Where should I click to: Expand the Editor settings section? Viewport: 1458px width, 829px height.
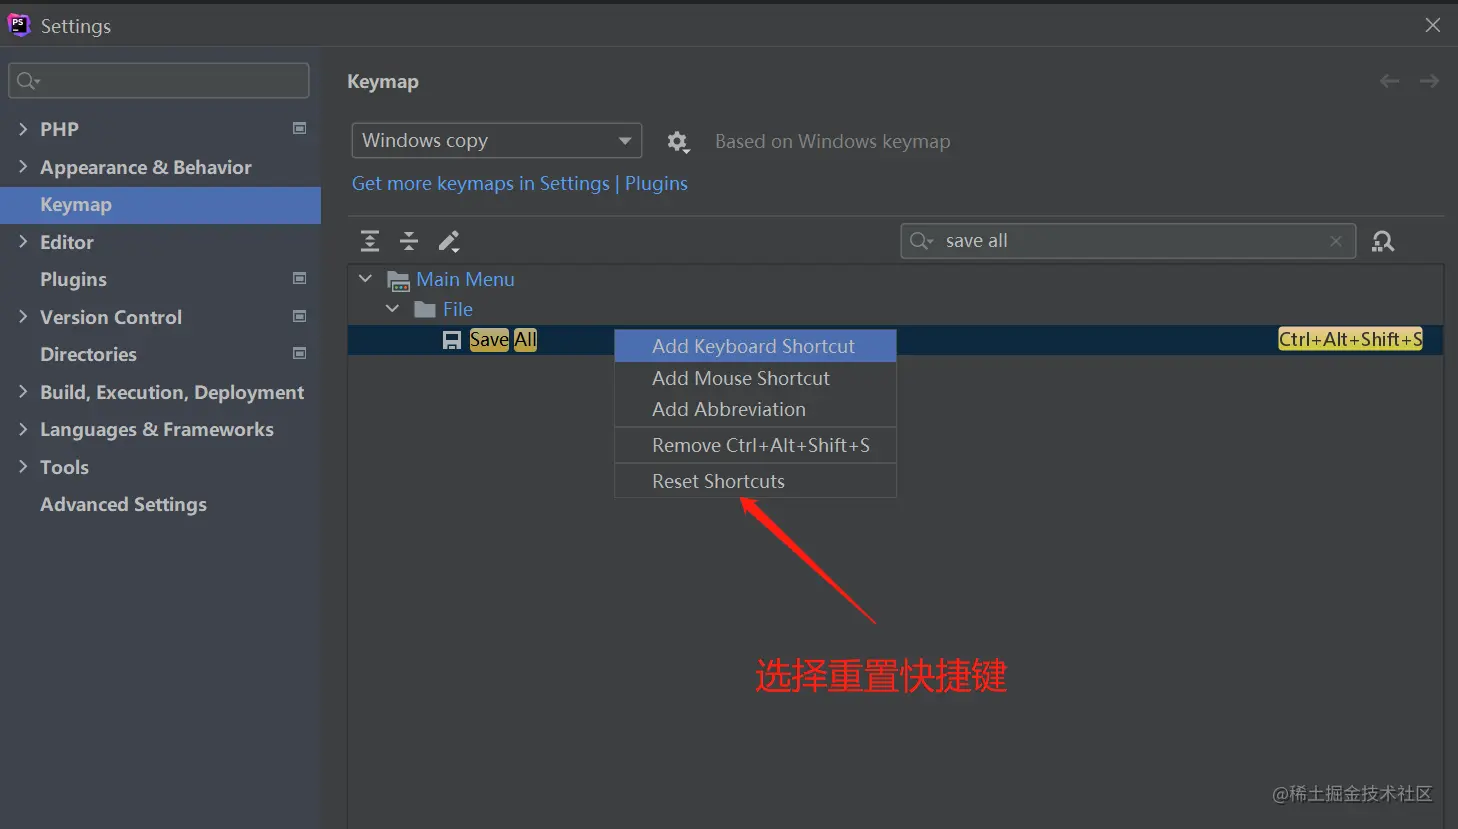click(23, 242)
